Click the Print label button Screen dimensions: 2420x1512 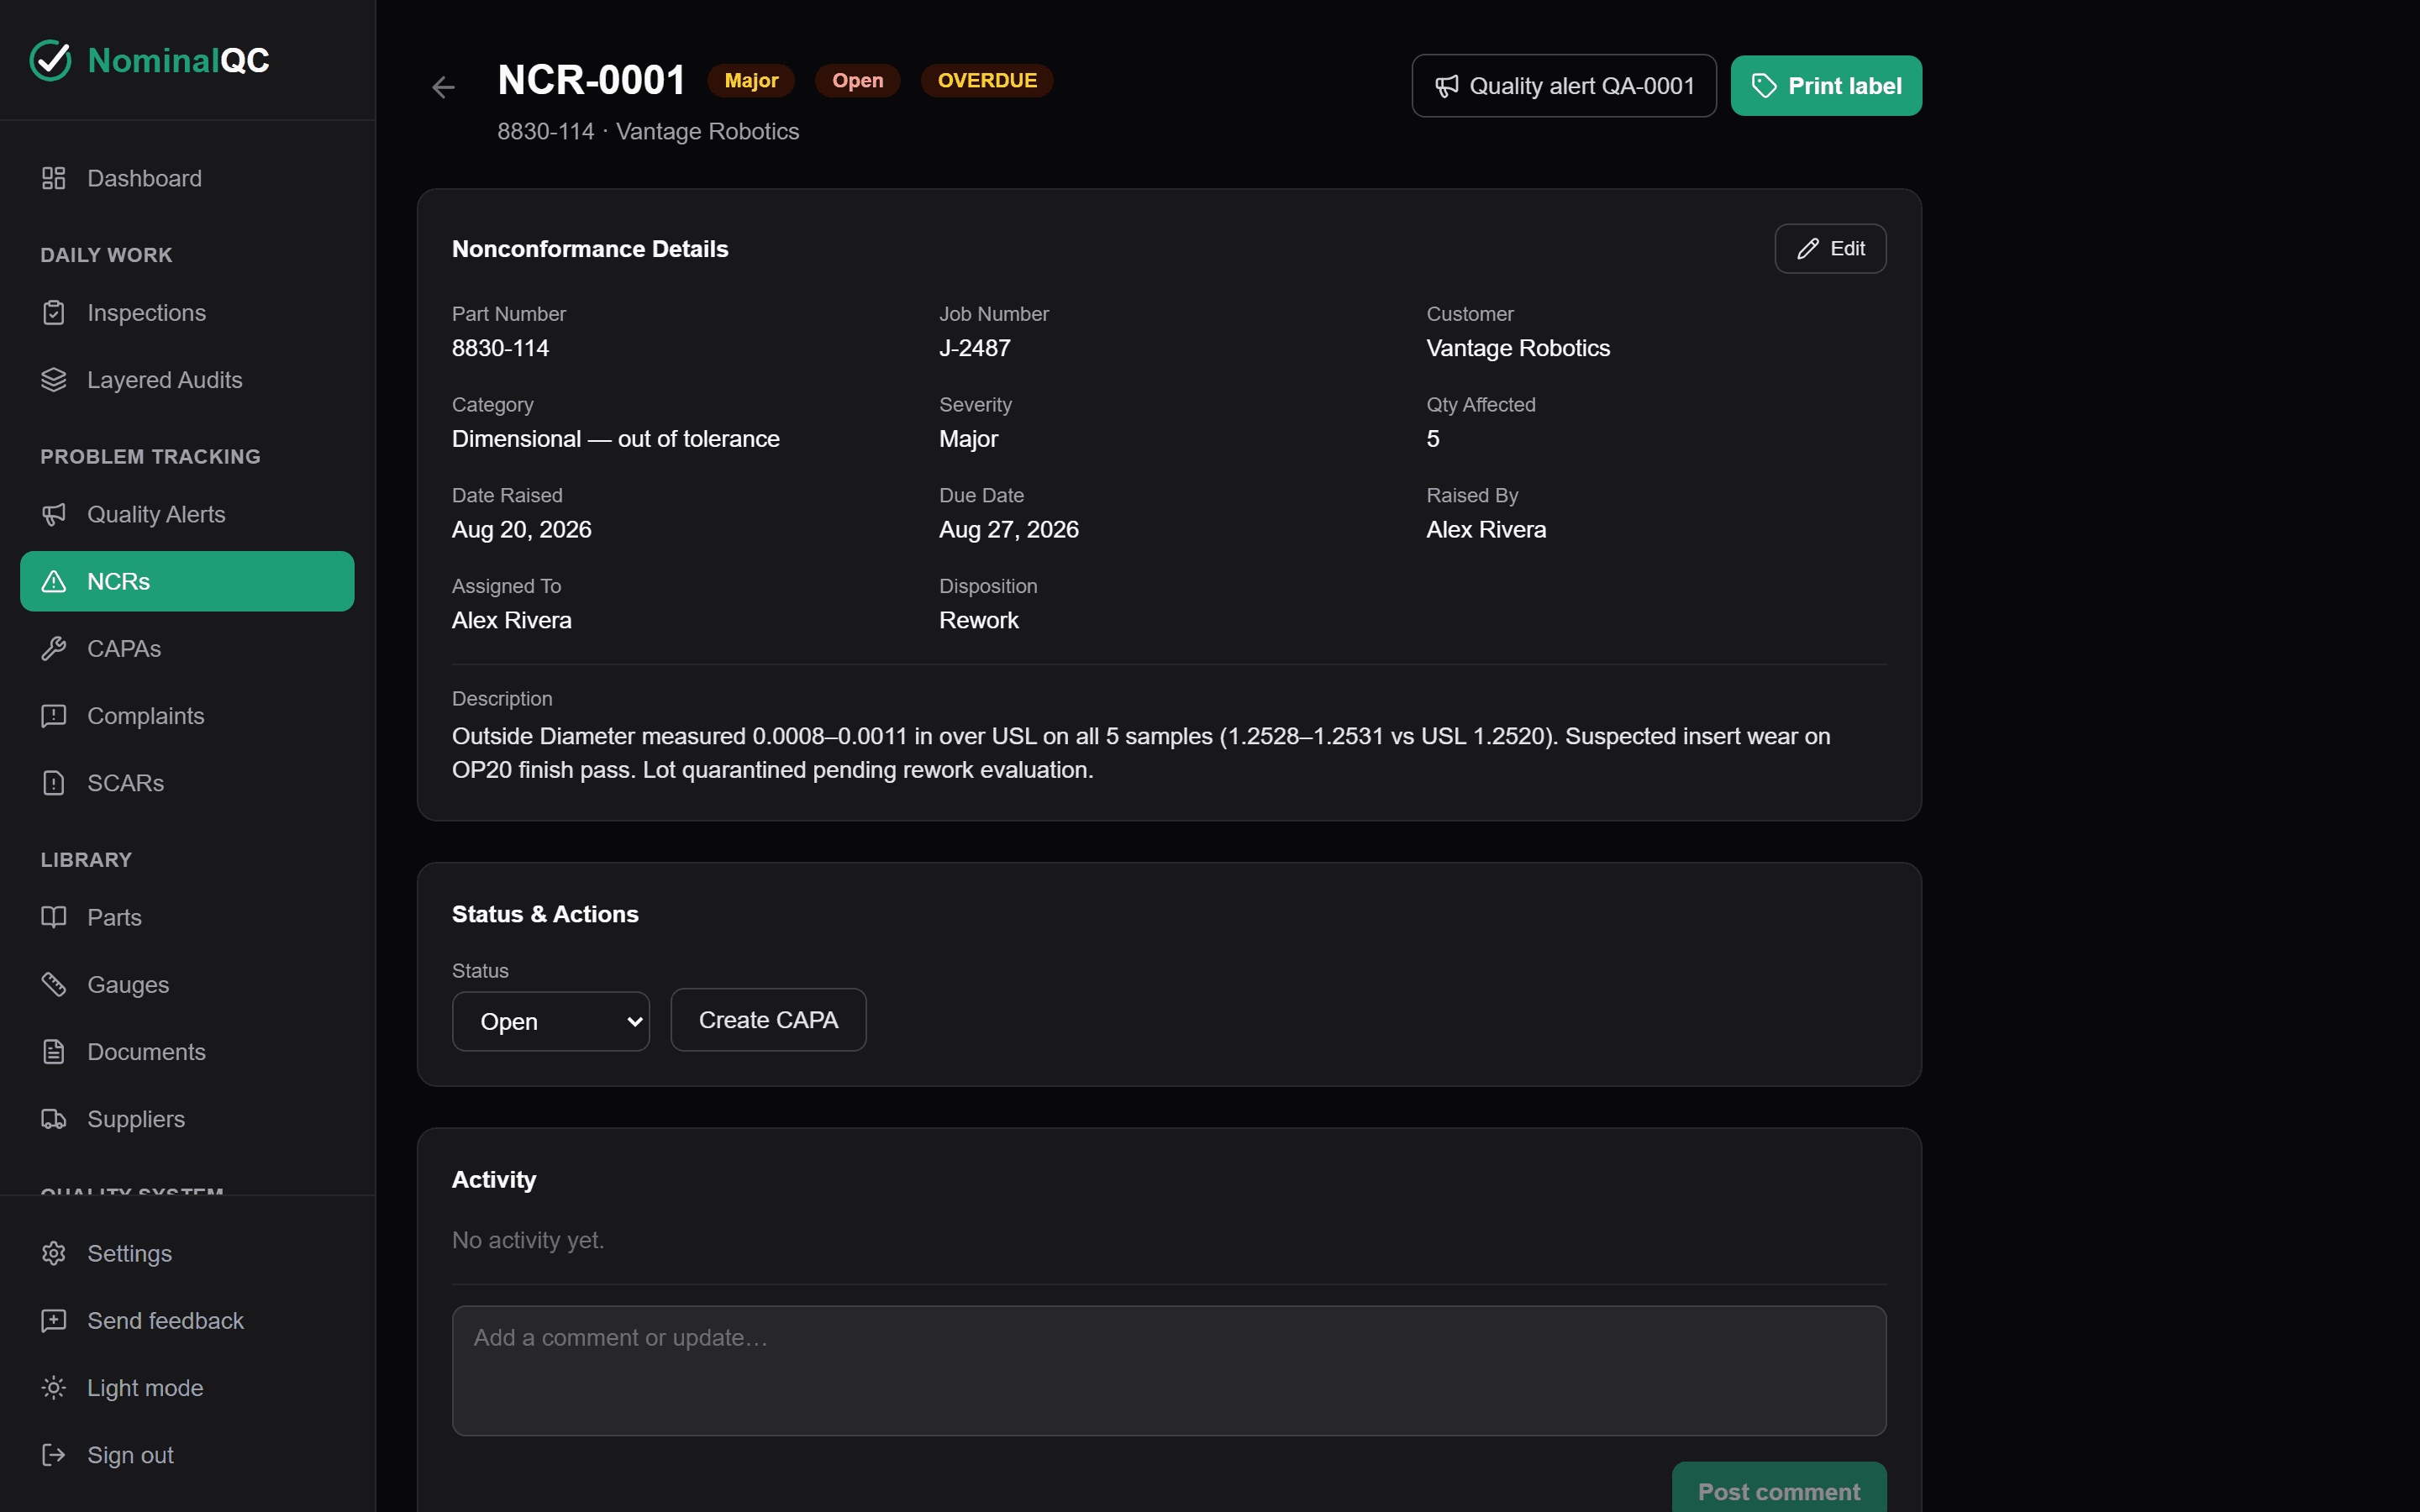click(1826, 86)
